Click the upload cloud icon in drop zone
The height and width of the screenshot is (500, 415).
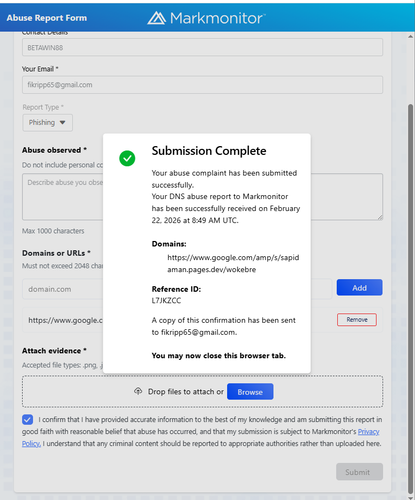pyautogui.click(x=138, y=391)
